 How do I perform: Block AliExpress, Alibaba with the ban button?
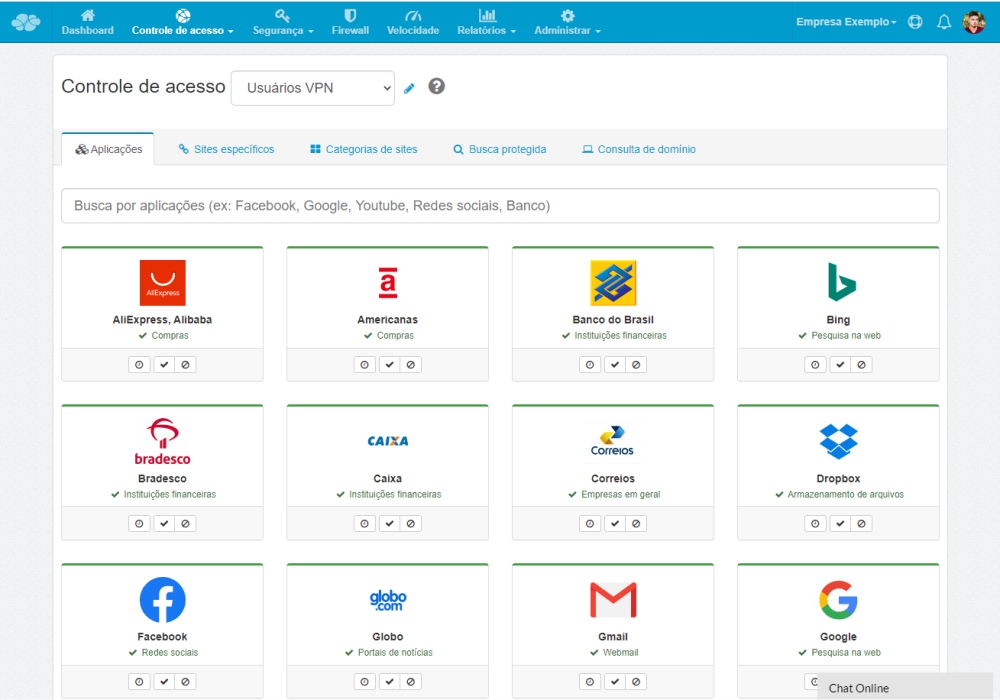click(x=186, y=365)
